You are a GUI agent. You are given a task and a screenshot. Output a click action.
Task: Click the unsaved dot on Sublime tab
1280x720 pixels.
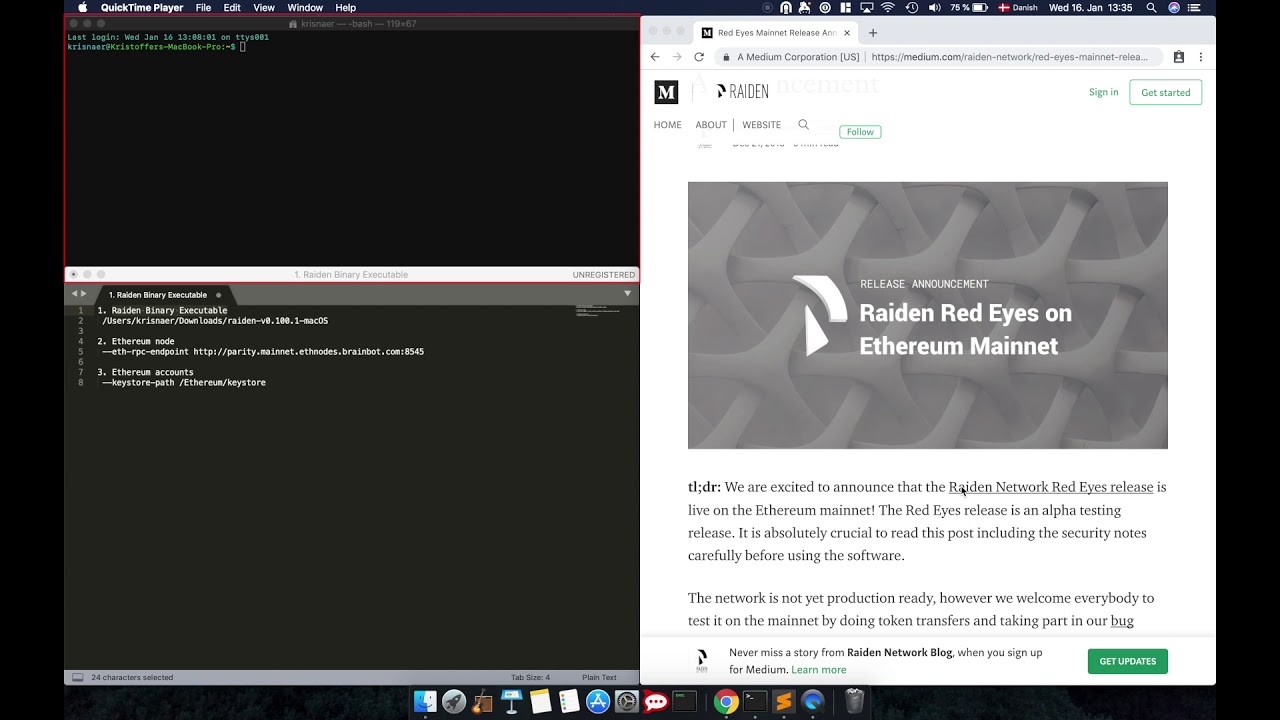point(218,295)
